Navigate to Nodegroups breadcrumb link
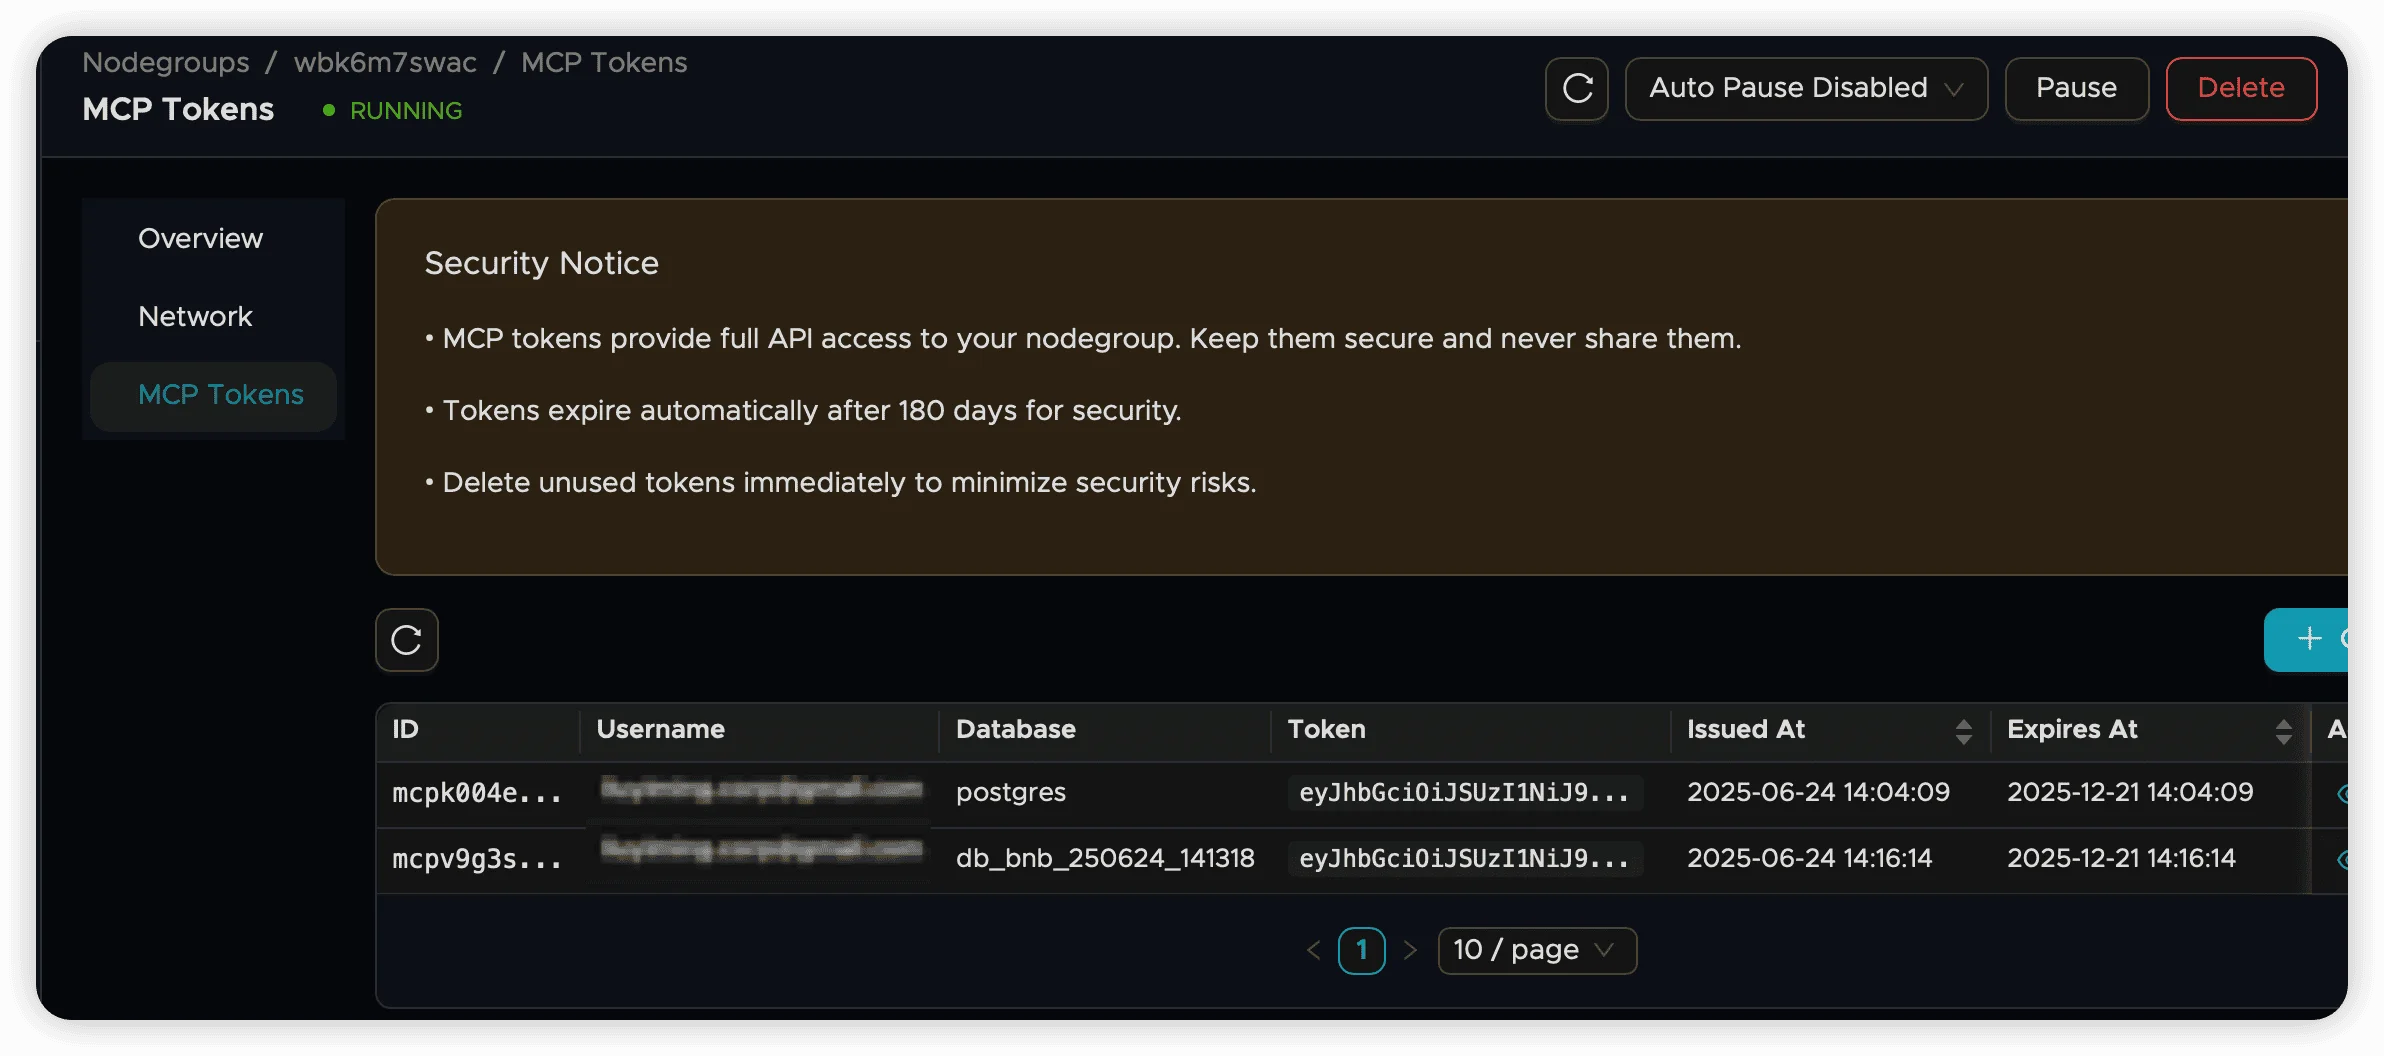The height and width of the screenshot is (1056, 2384). (166, 63)
